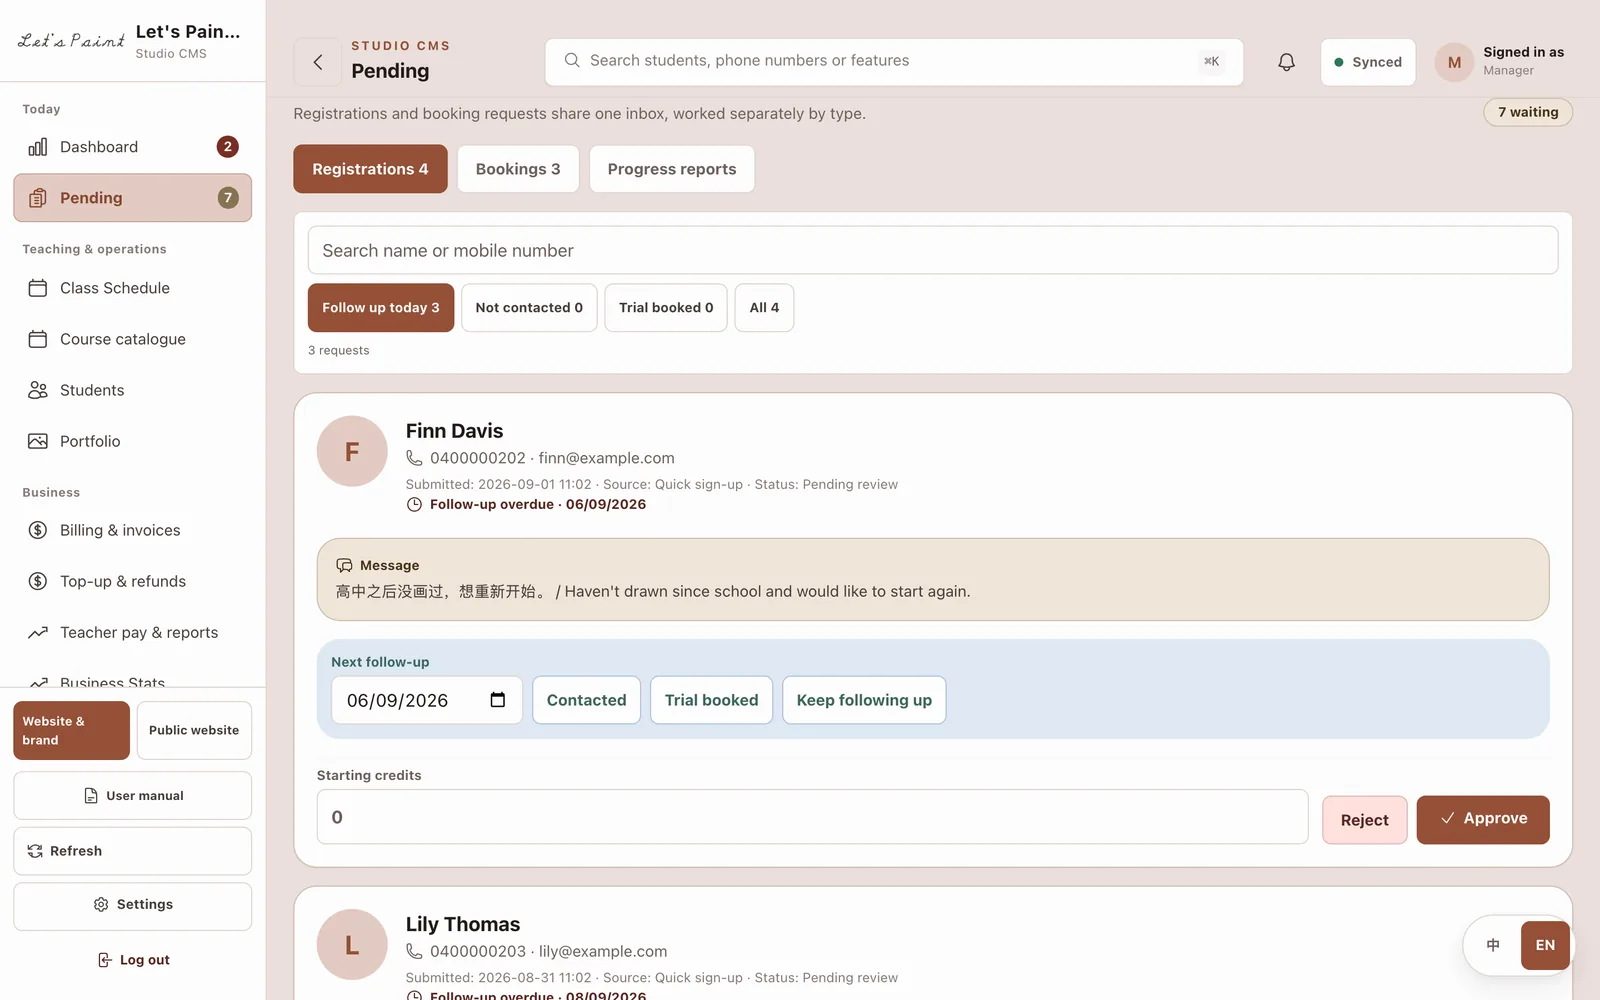1600x1000 pixels.
Task: Click Lily Thomas avatar L
Action: (x=352, y=944)
